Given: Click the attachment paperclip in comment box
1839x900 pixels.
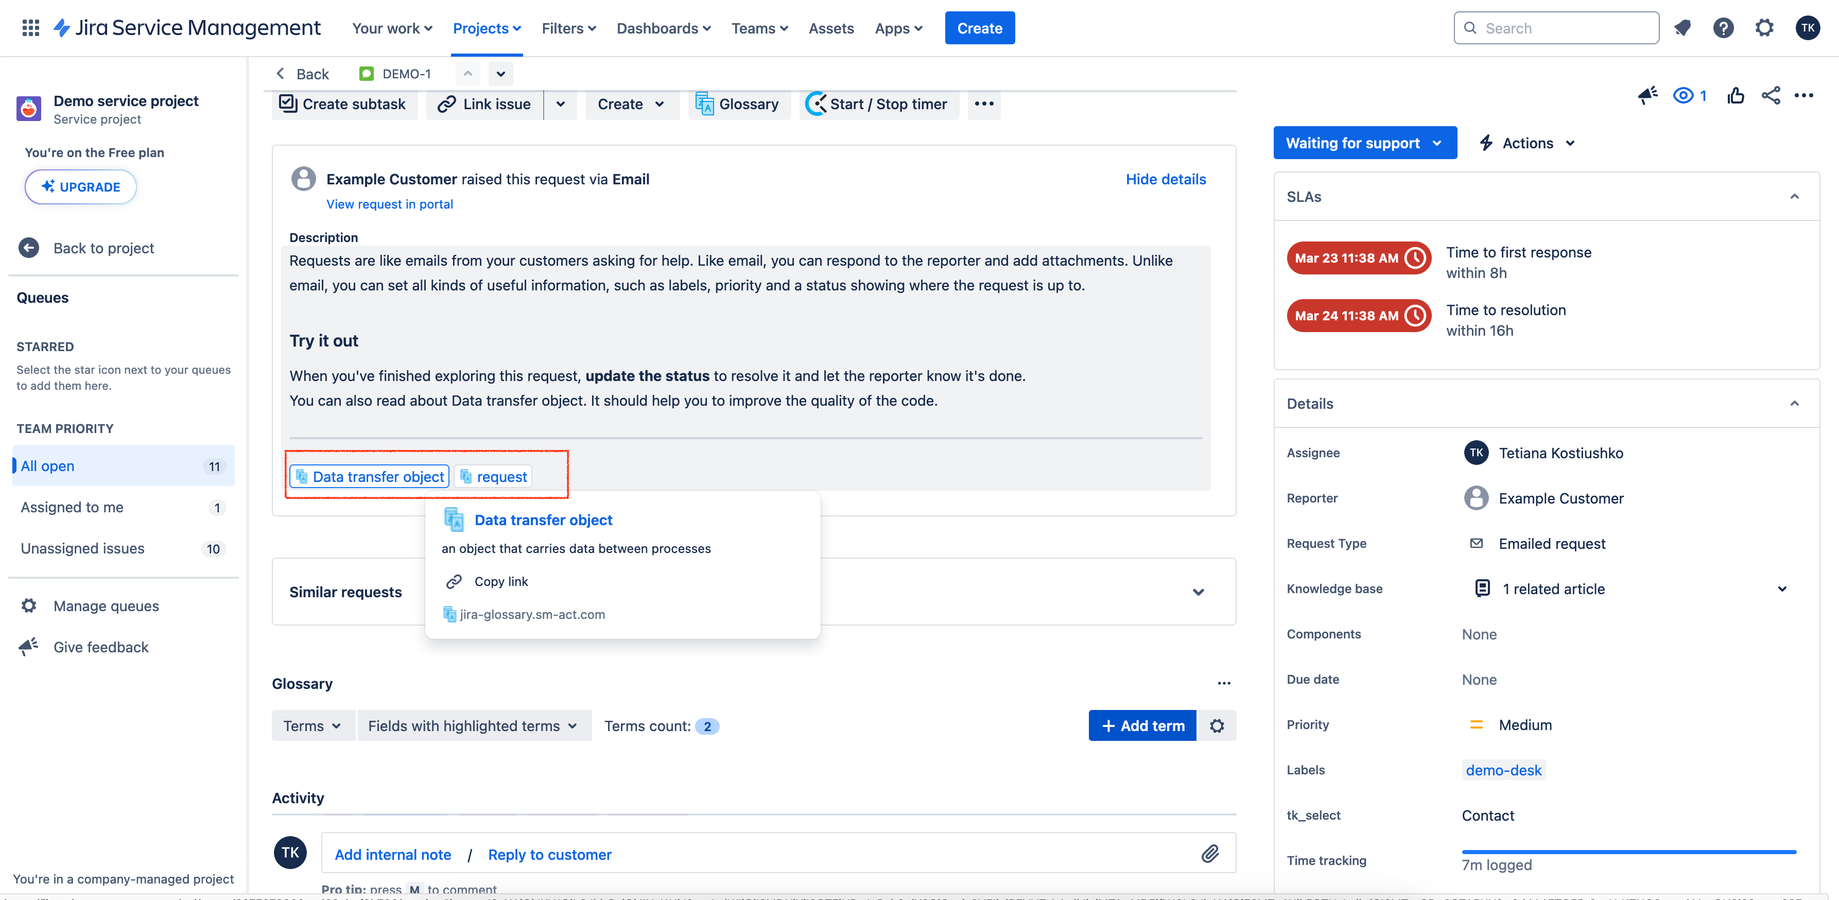Looking at the screenshot, I should [1210, 854].
